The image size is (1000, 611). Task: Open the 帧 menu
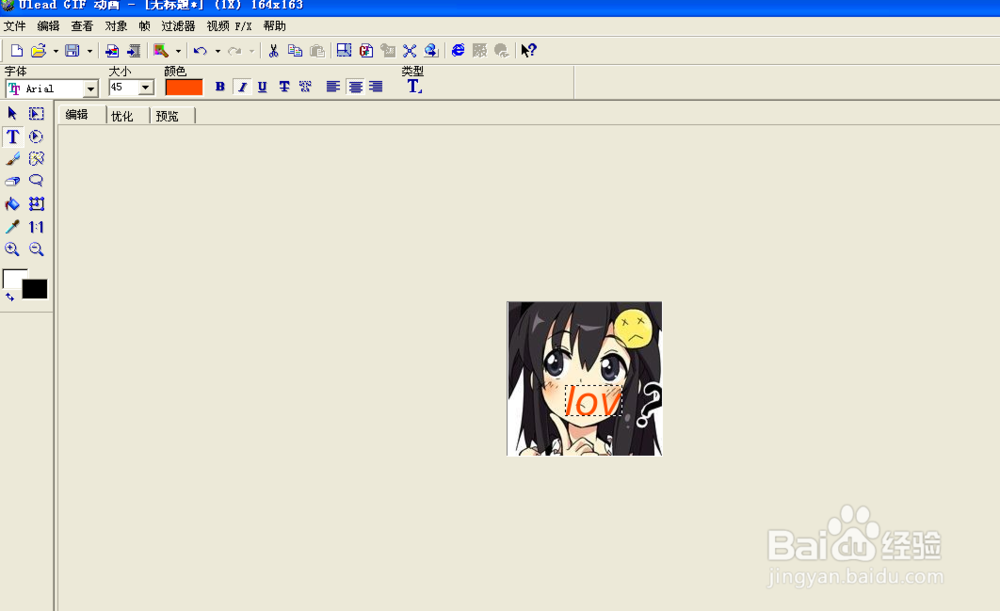144,26
